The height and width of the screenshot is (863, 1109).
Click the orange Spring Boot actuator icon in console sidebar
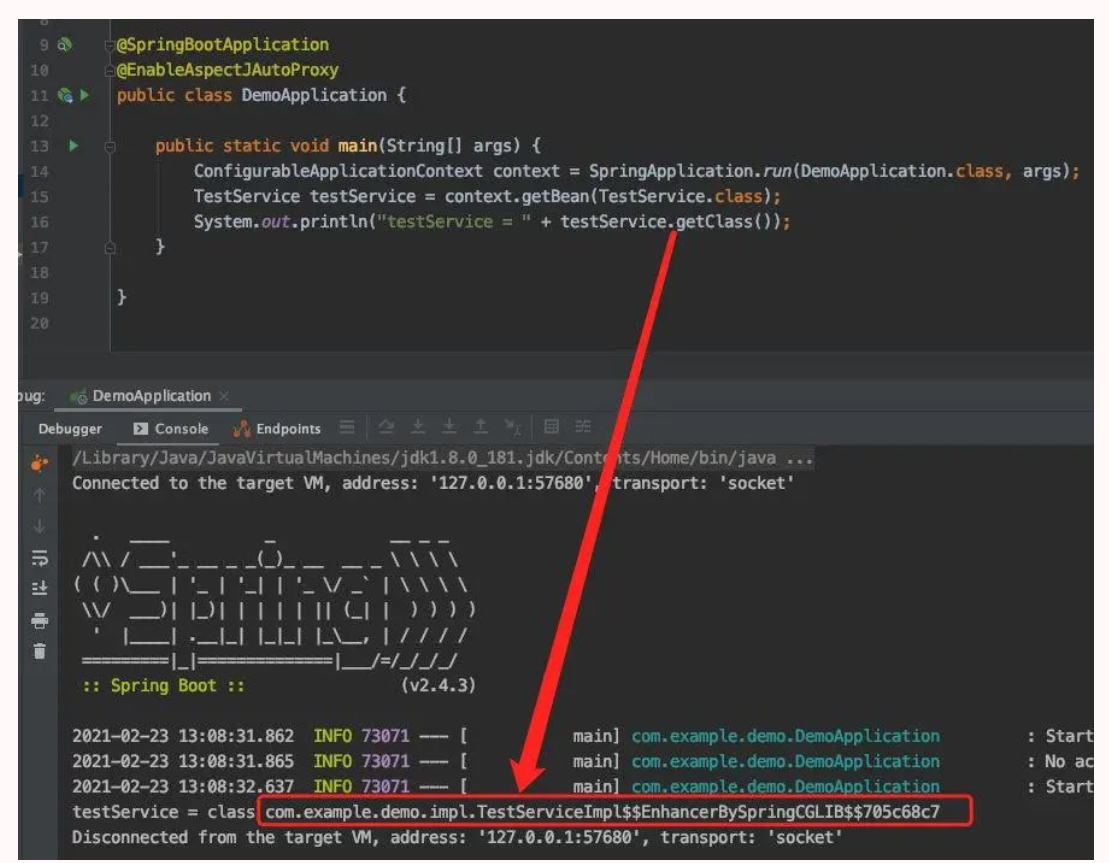point(40,463)
